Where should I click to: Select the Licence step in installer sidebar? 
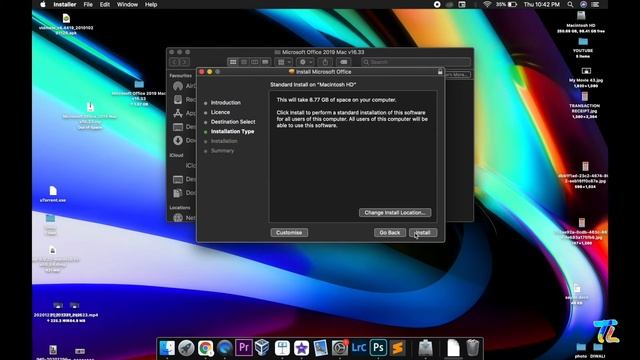pyautogui.click(x=220, y=112)
